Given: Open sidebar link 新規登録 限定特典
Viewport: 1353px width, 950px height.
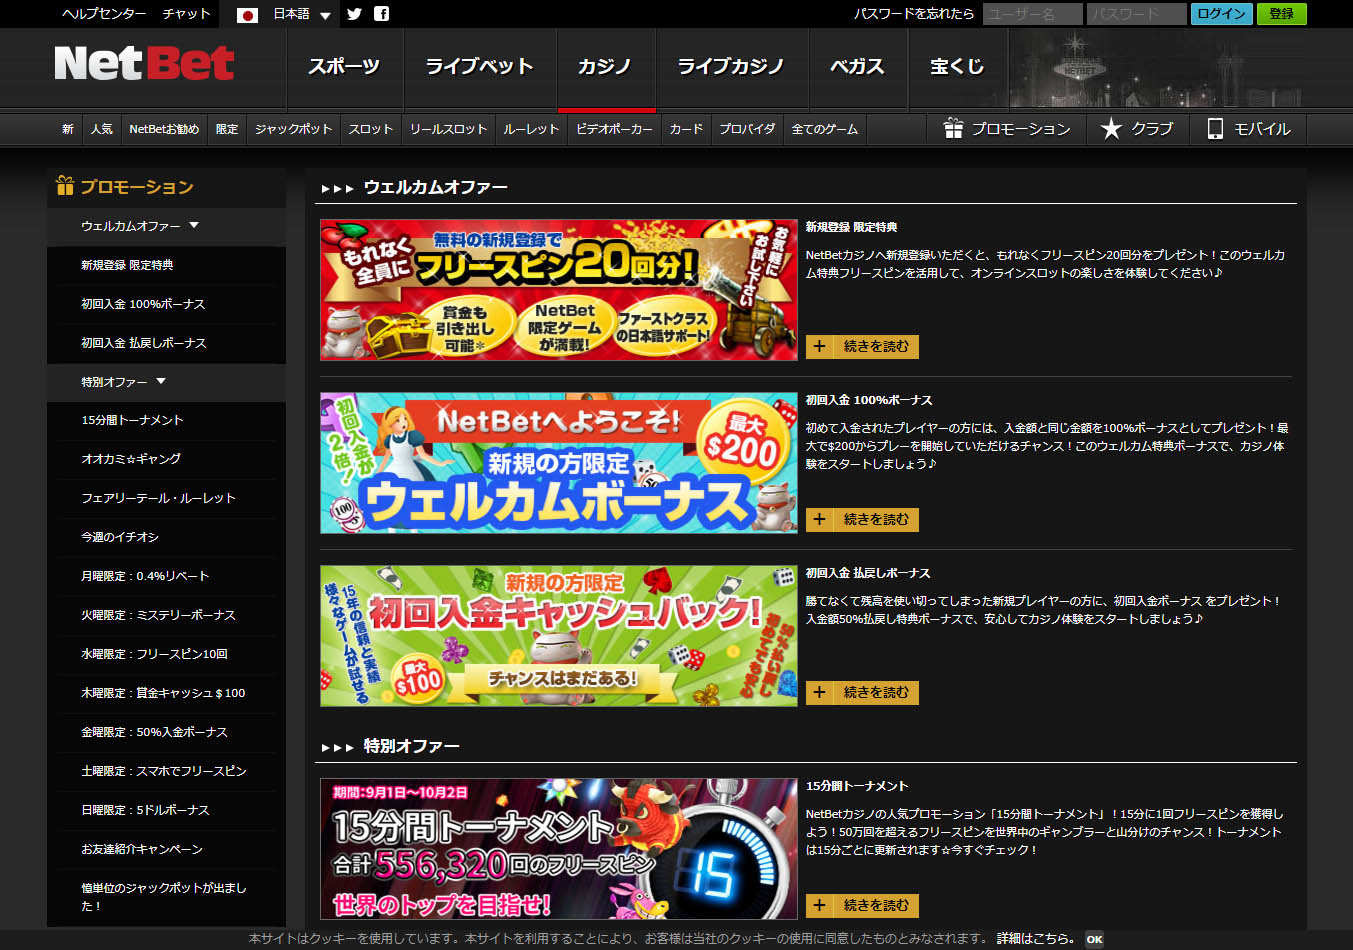Looking at the screenshot, I should tap(127, 265).
